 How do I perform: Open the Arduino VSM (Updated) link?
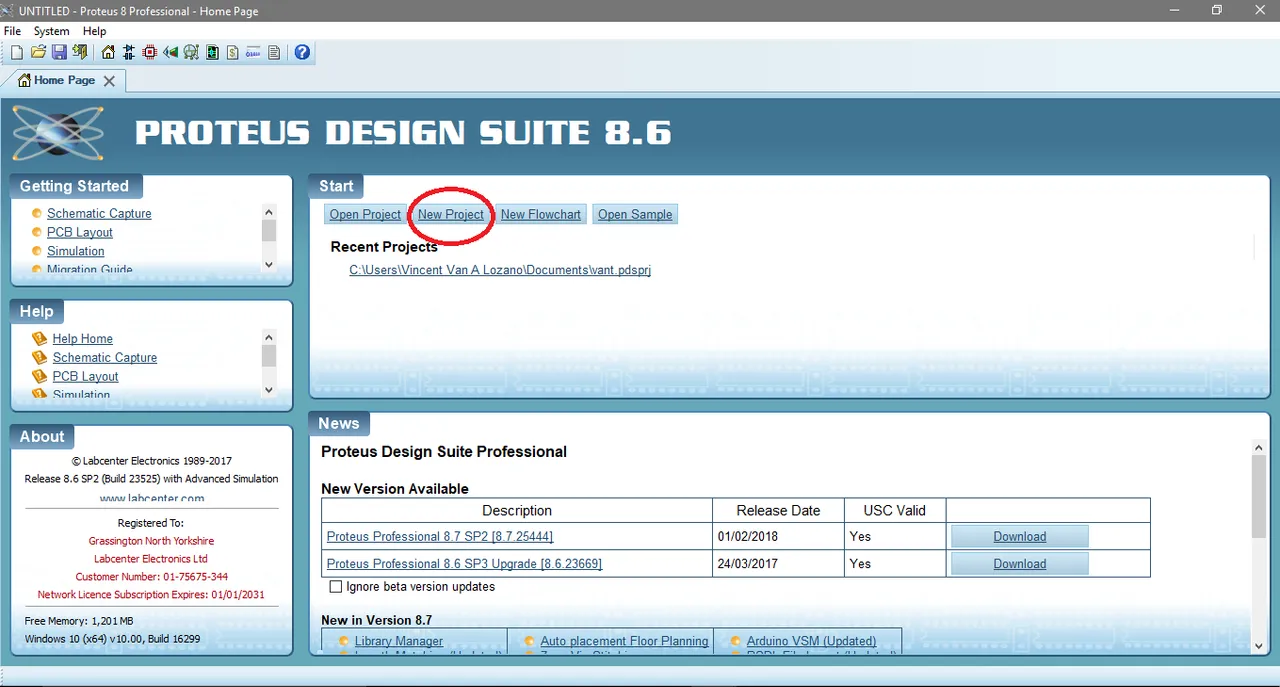pyautogui.click(x=812, y=641)
